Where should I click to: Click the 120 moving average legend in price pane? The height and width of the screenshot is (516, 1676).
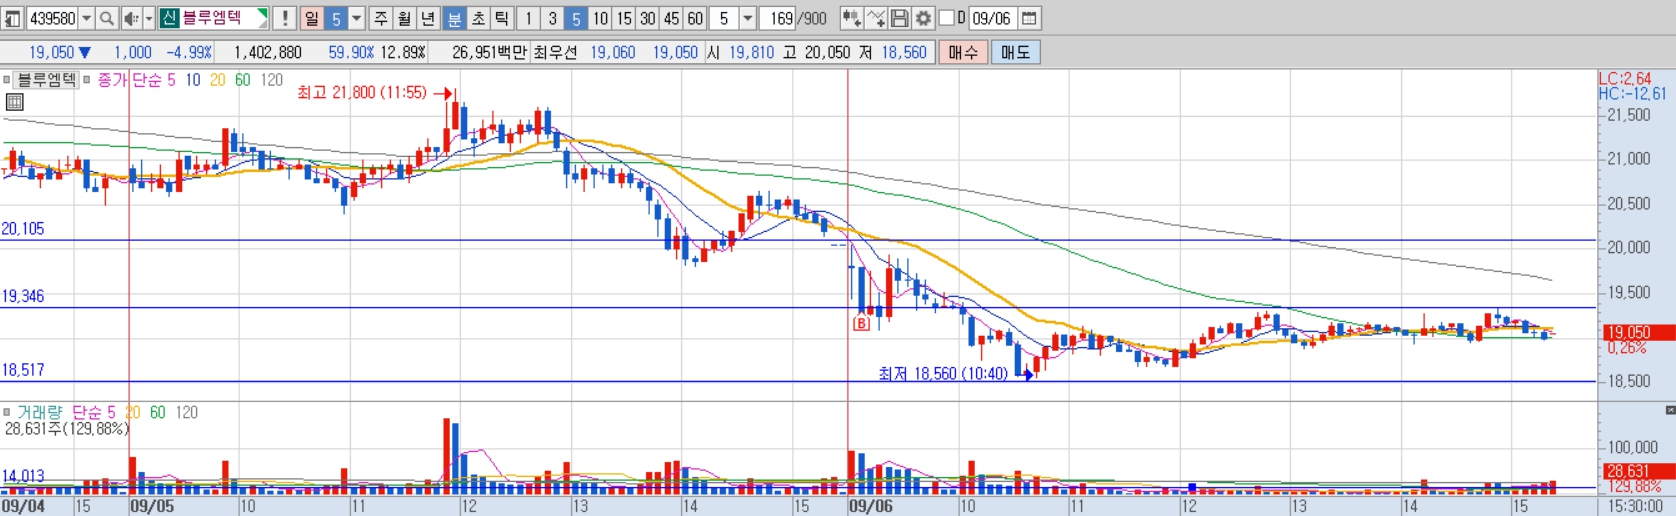pos(271,80)
